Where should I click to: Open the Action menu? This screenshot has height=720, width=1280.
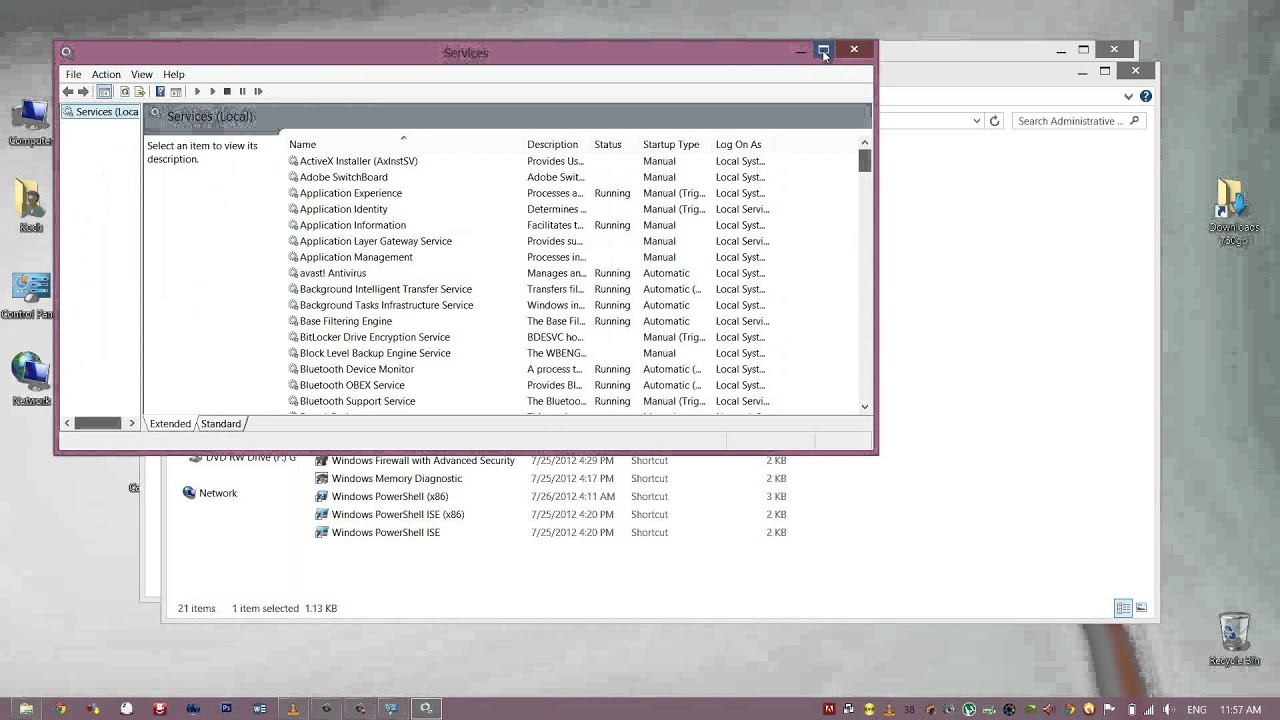(106, 74)
